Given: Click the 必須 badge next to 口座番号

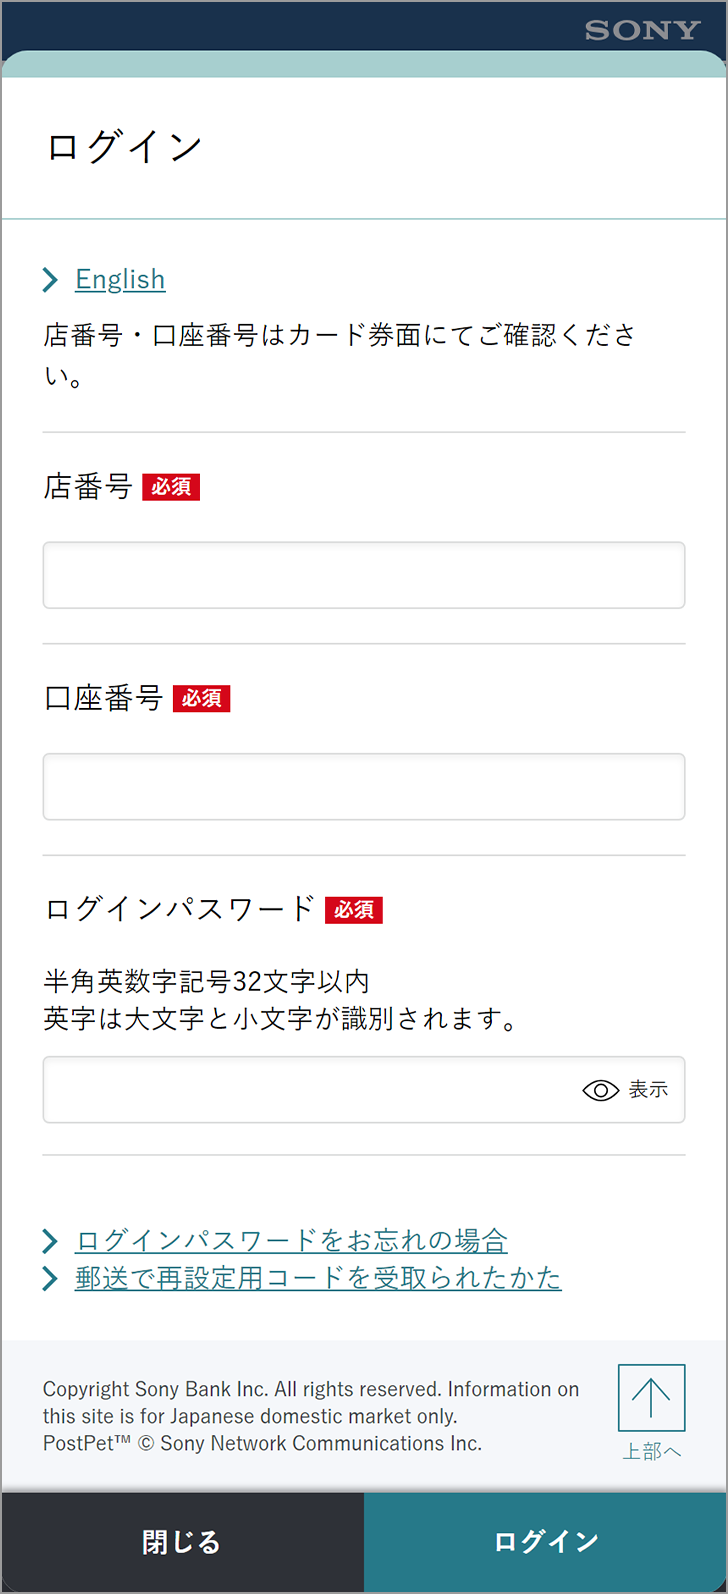Looking at the screenshot, I should 202,698.
